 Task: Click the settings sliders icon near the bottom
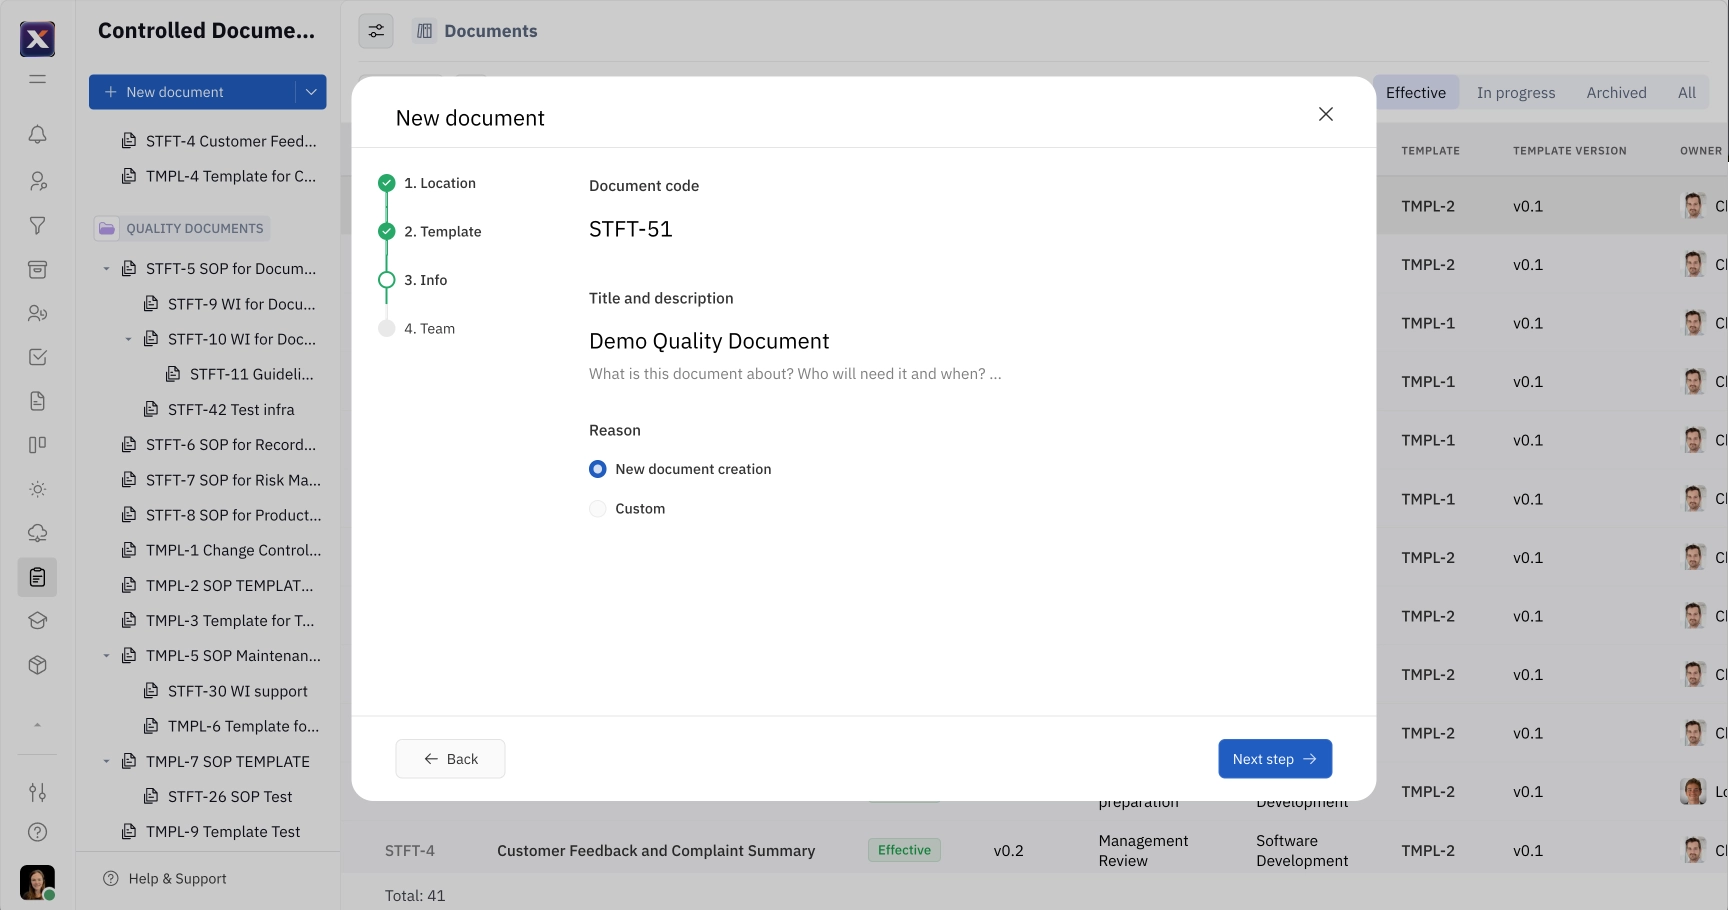(37, 792)
